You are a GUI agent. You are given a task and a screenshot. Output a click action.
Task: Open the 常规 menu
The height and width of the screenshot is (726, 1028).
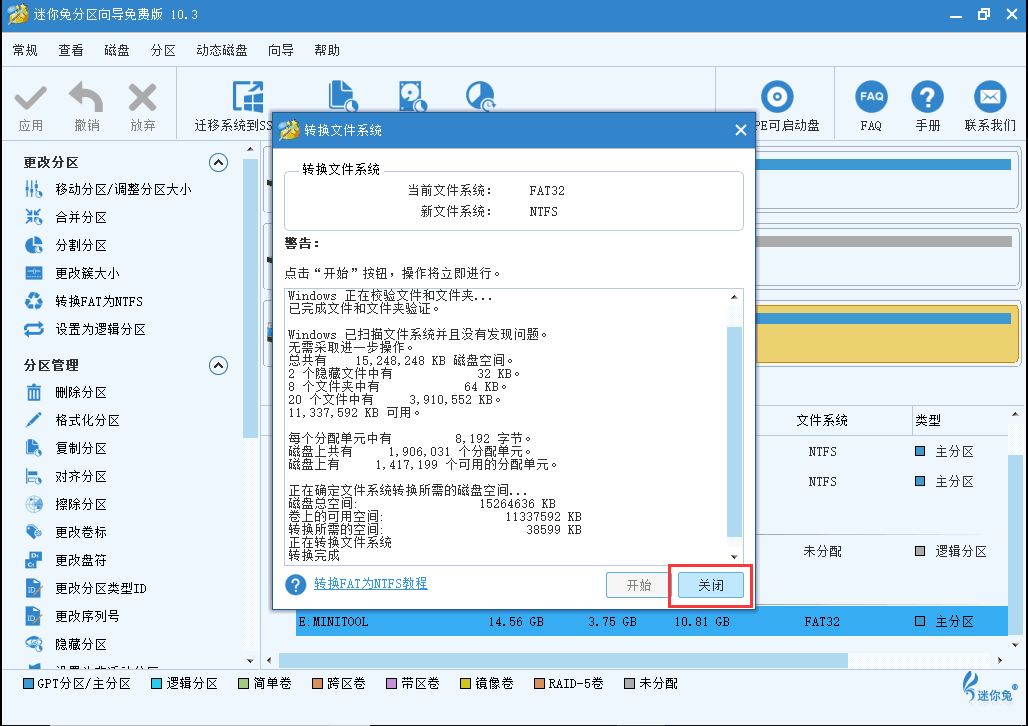pos(25,50)
